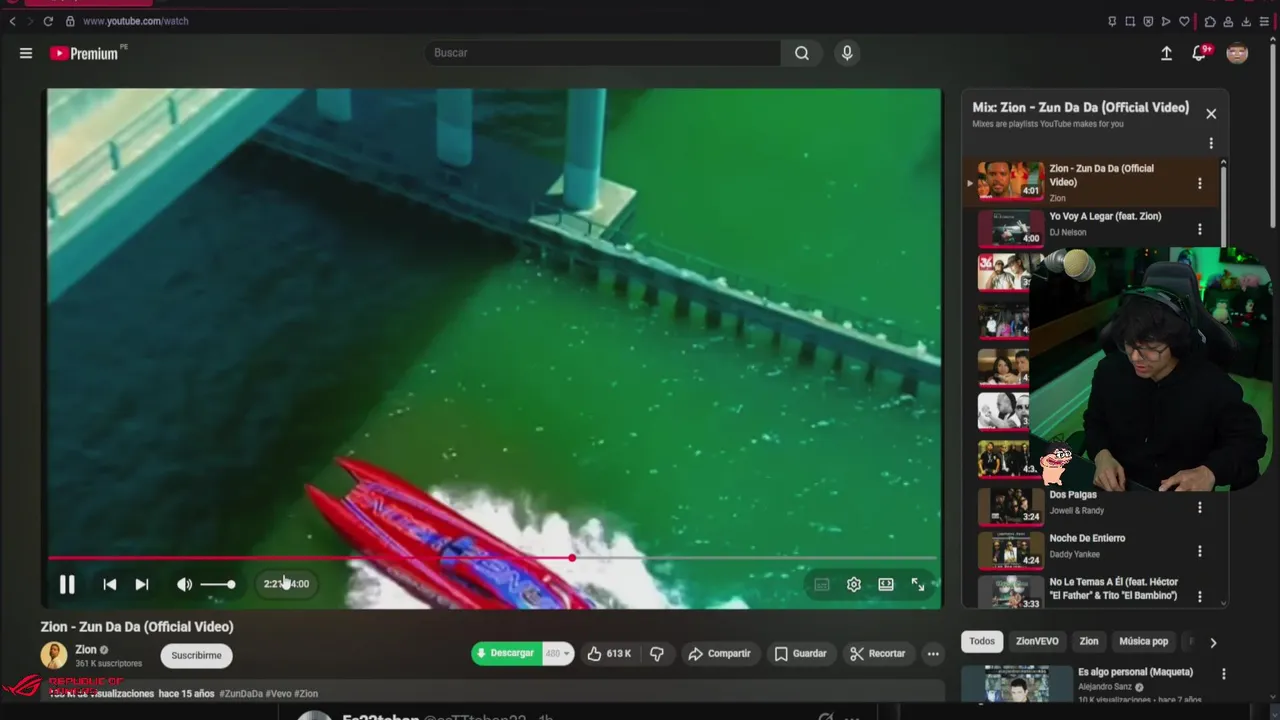Screen dimensions: 1280x720
Task: Play Noche De Entierro playlist item
Action: pyautogui.click(x=1091, y=550)
